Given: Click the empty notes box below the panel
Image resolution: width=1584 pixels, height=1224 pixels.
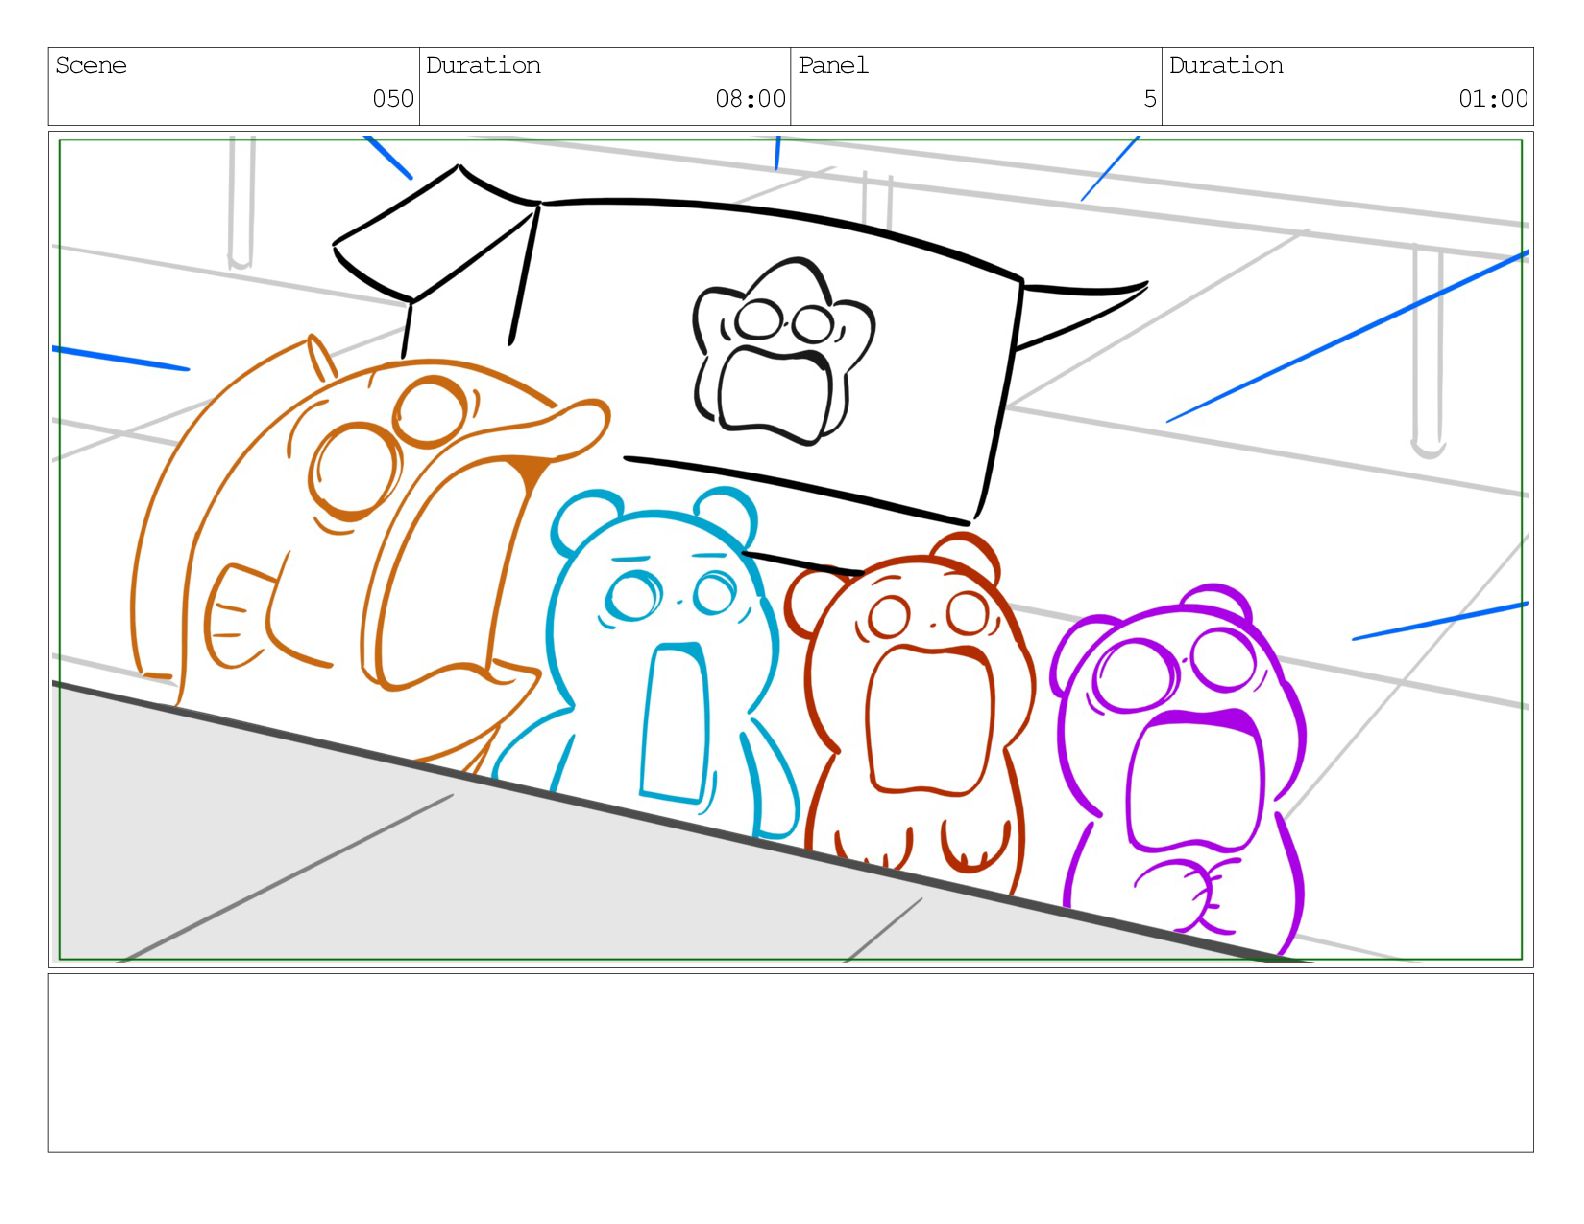Looking at the screenshot, I should pyautogui.click(x=791, y=1063).
